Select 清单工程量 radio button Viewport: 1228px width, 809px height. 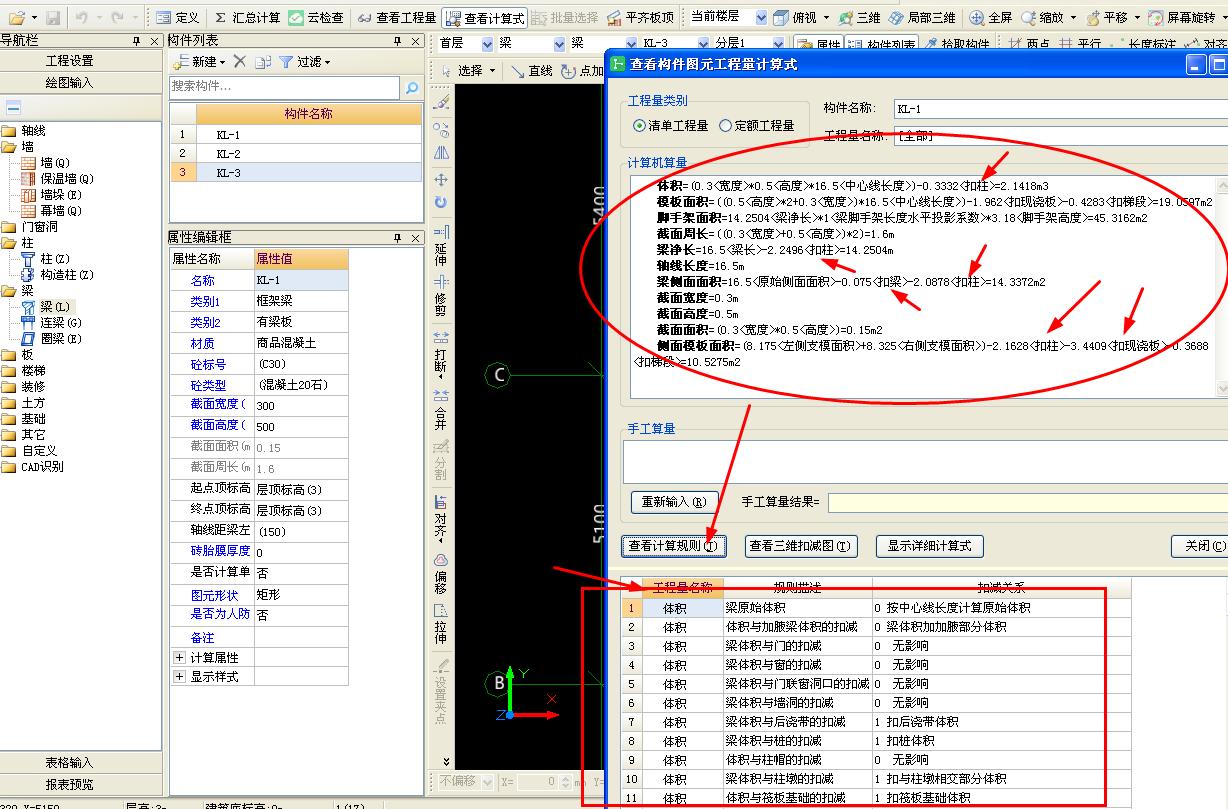pyautogui.click(x=671, y=126)
